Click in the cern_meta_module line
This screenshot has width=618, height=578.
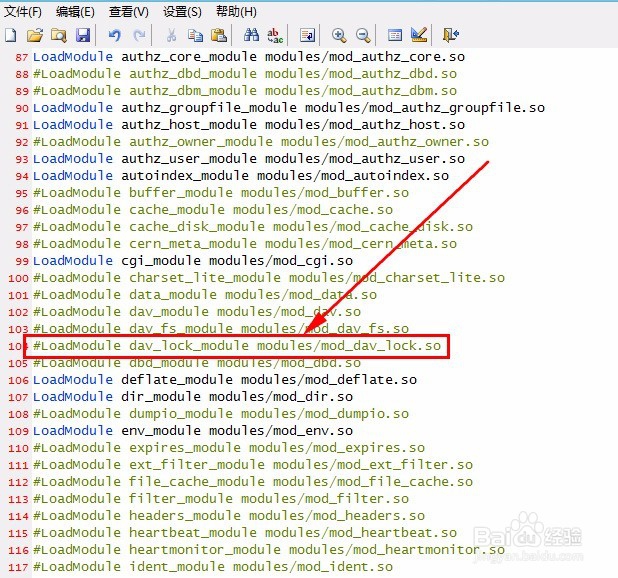pyautogui.click(x=244, y=243)
